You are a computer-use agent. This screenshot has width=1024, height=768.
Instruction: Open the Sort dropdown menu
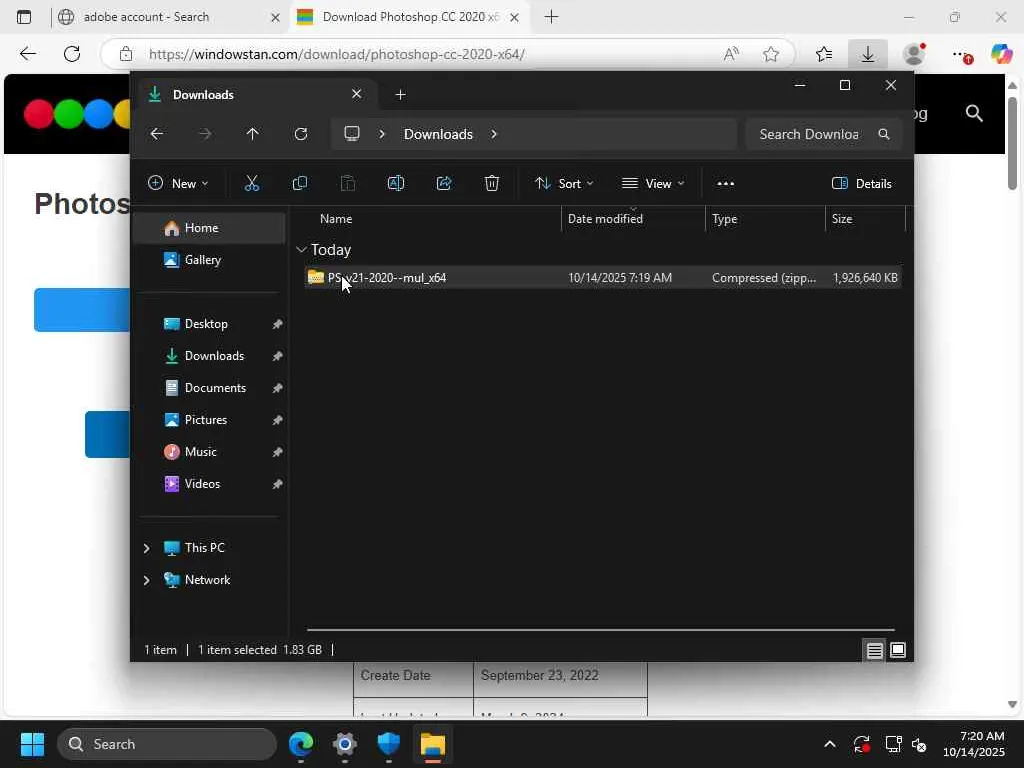[x=564, y=184]
